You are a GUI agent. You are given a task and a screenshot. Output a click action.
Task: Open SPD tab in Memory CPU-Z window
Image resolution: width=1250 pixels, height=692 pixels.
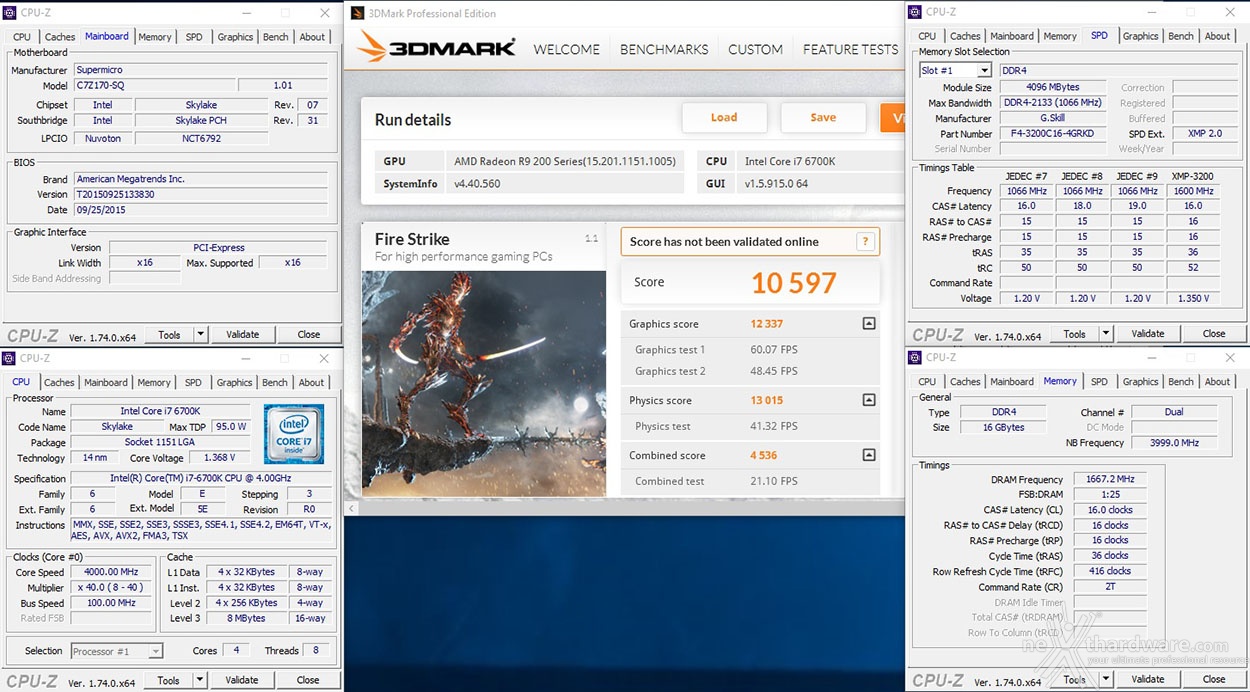pos(1099,382)
